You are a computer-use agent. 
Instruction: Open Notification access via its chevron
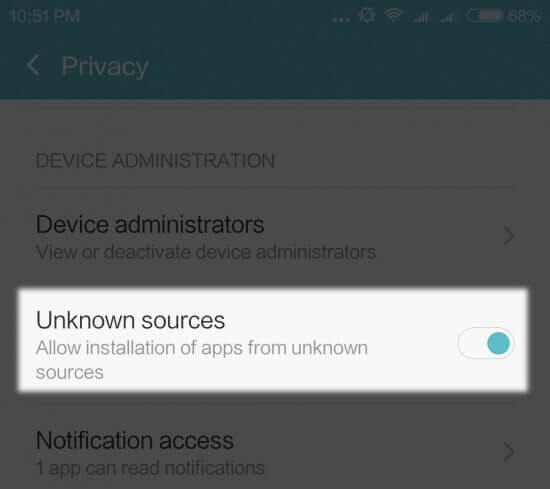pos(509,451)
